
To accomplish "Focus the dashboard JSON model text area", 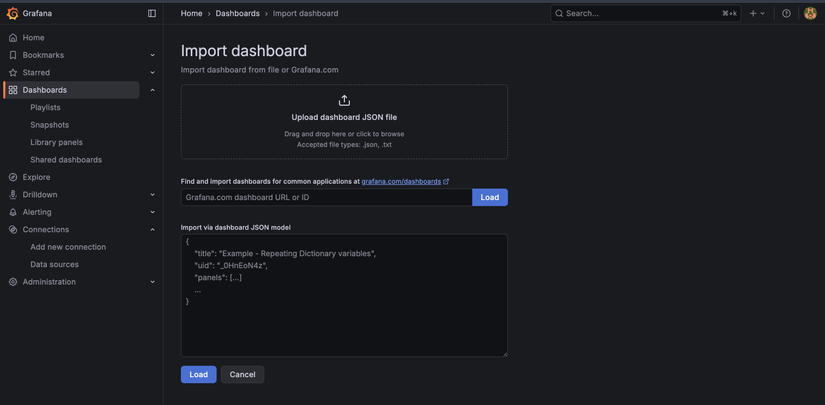I will tap(344, 296).
